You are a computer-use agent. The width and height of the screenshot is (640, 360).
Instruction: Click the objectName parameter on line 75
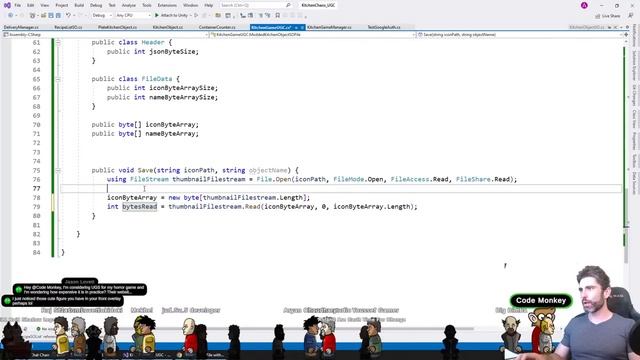[268, 170]
